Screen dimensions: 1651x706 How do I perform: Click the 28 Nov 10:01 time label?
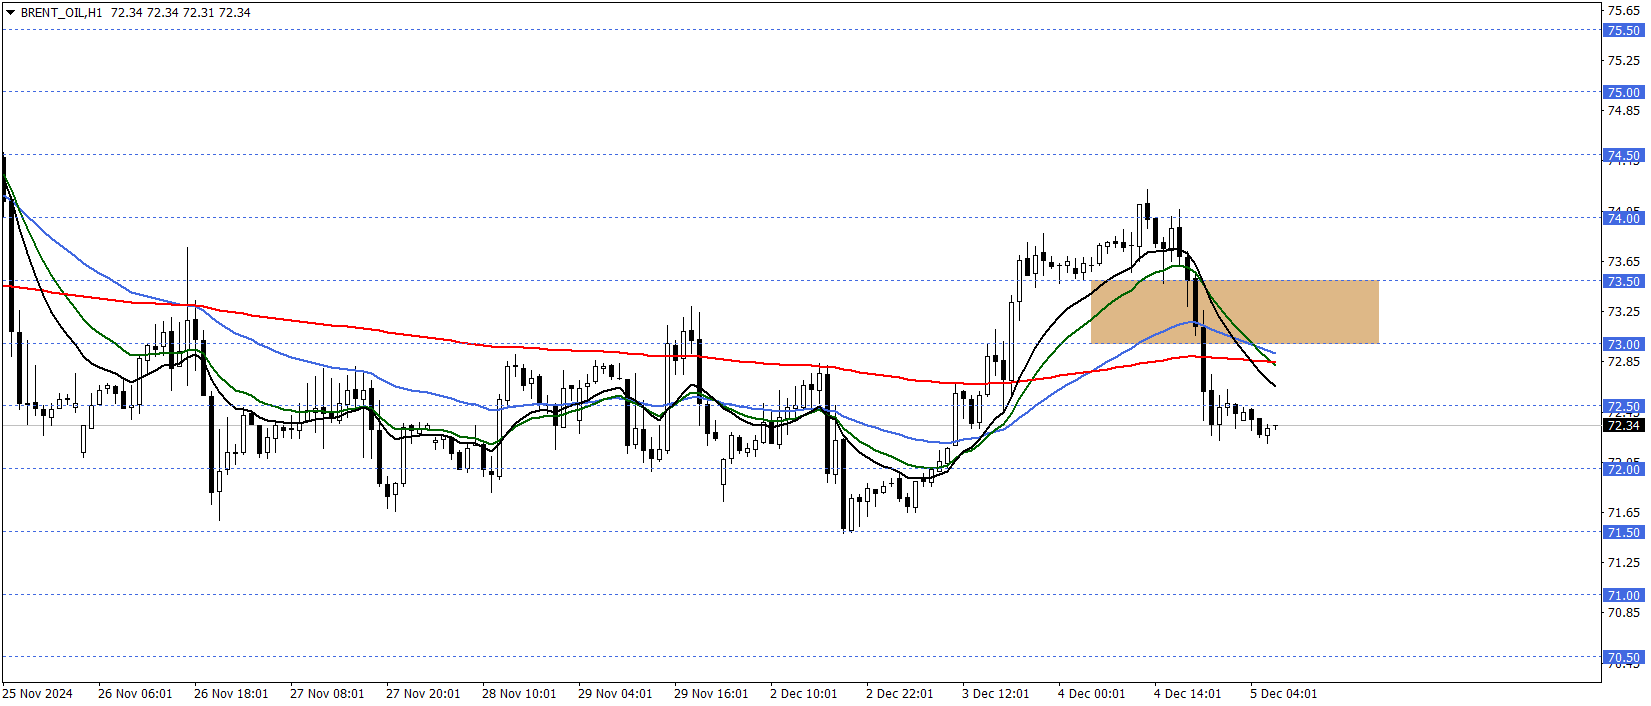519,694
